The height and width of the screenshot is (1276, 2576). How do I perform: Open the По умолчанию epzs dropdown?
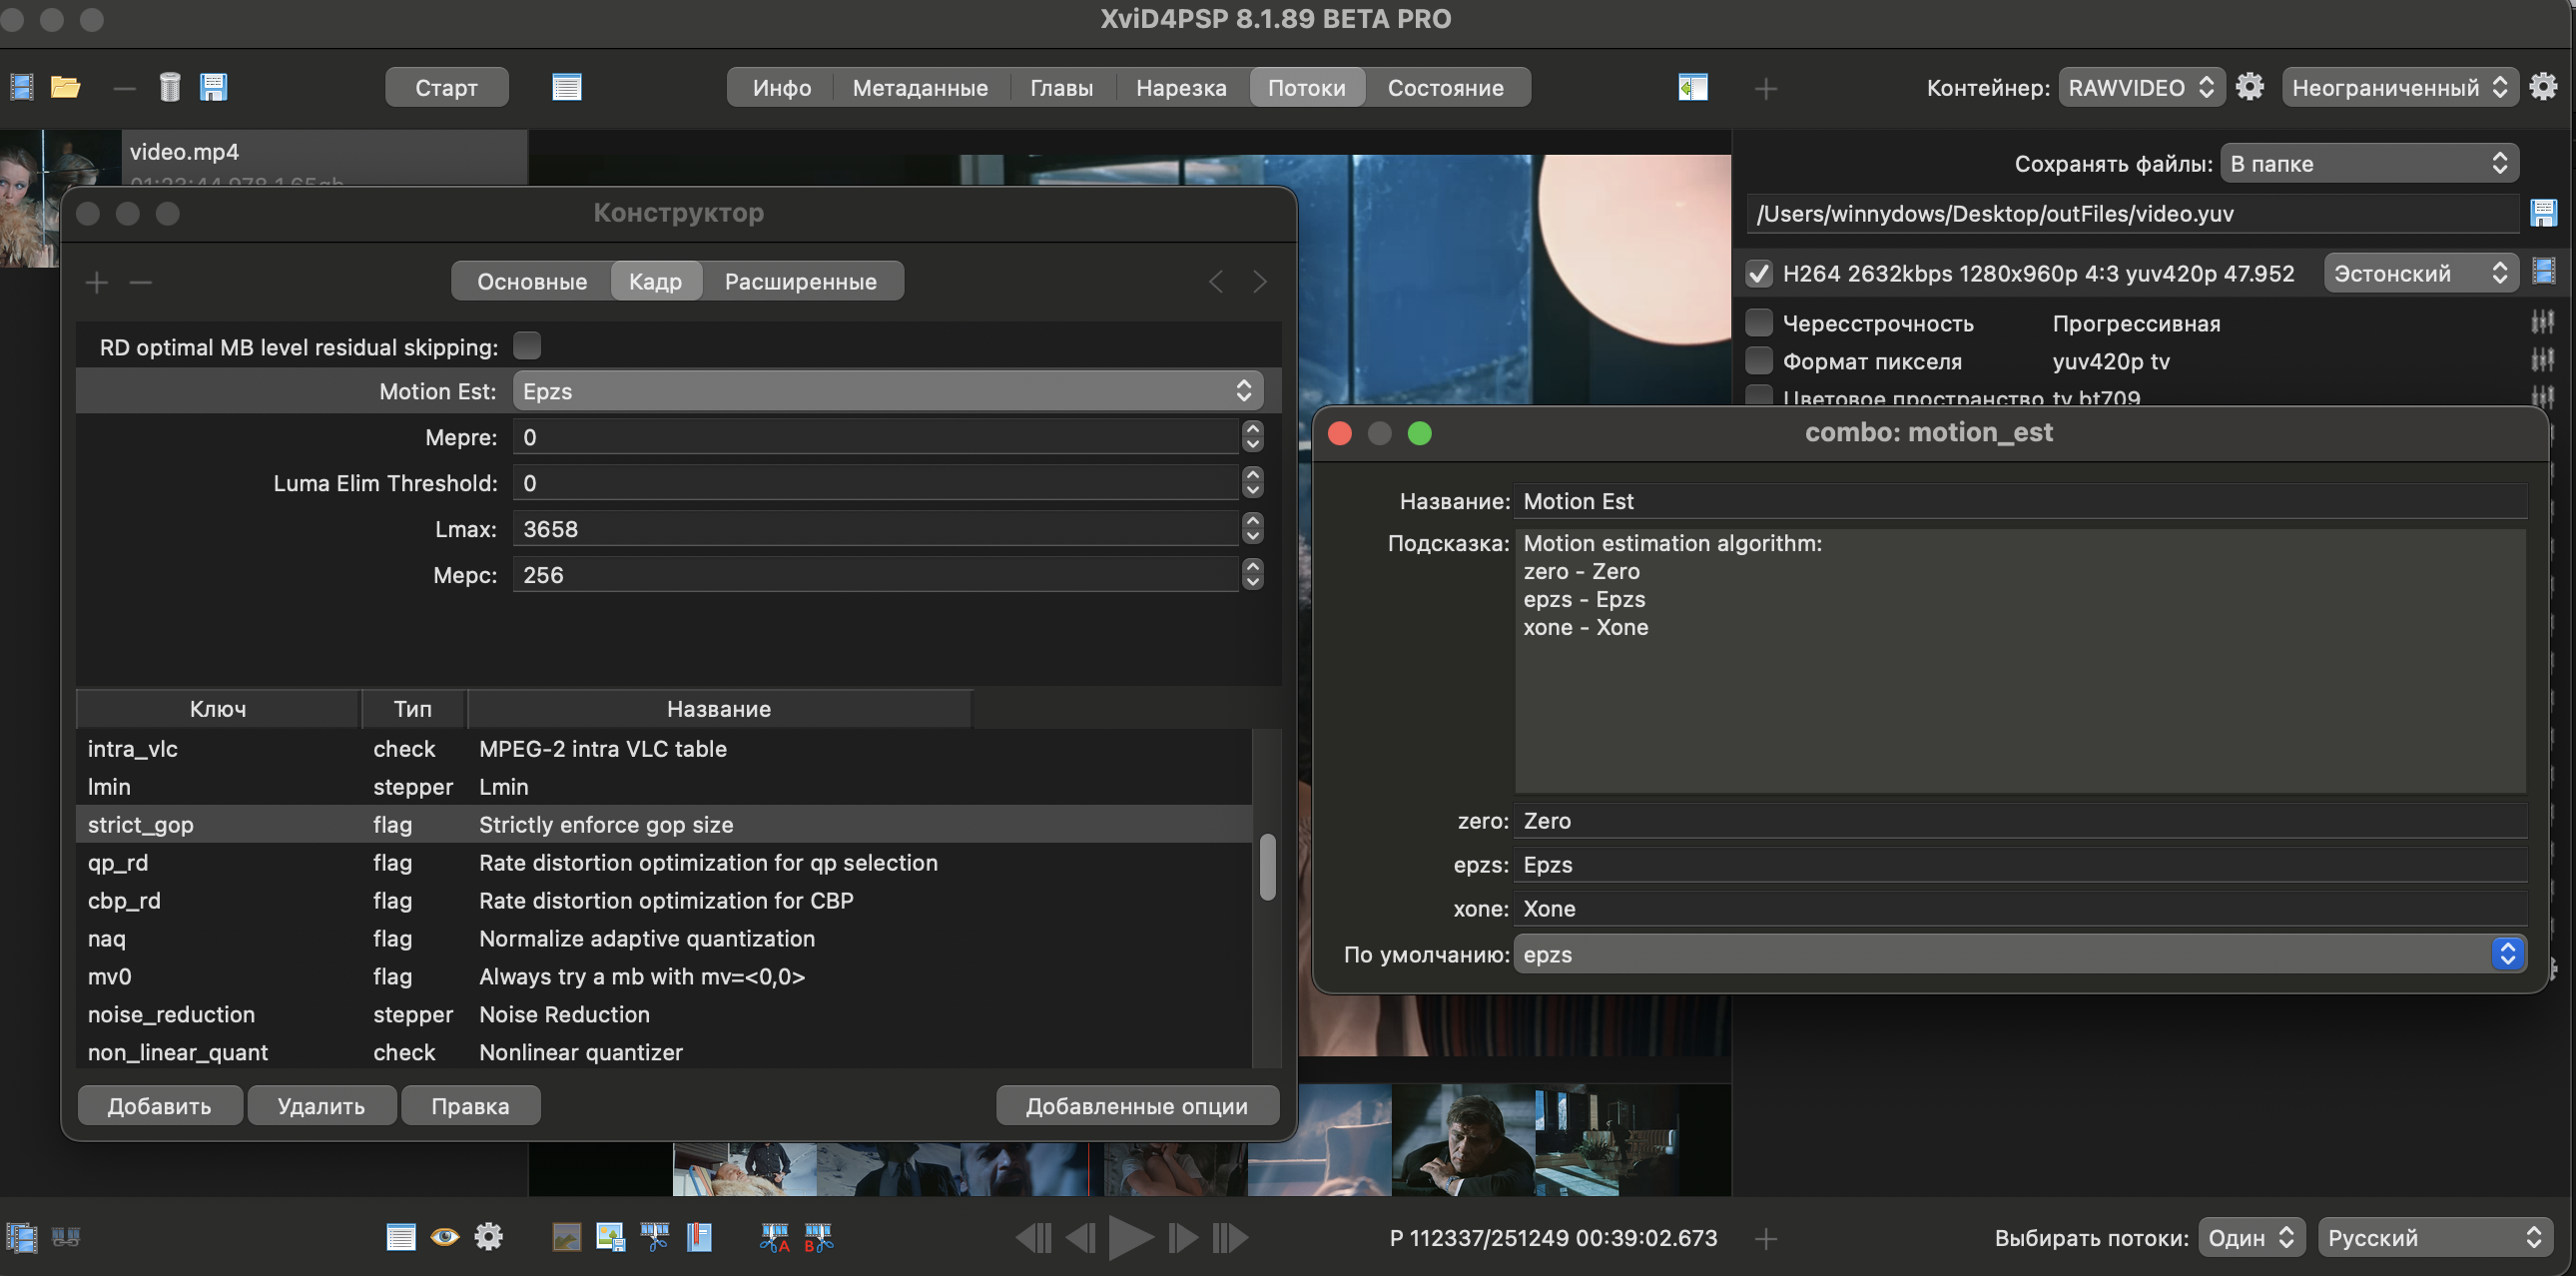tap(2020, 954)
